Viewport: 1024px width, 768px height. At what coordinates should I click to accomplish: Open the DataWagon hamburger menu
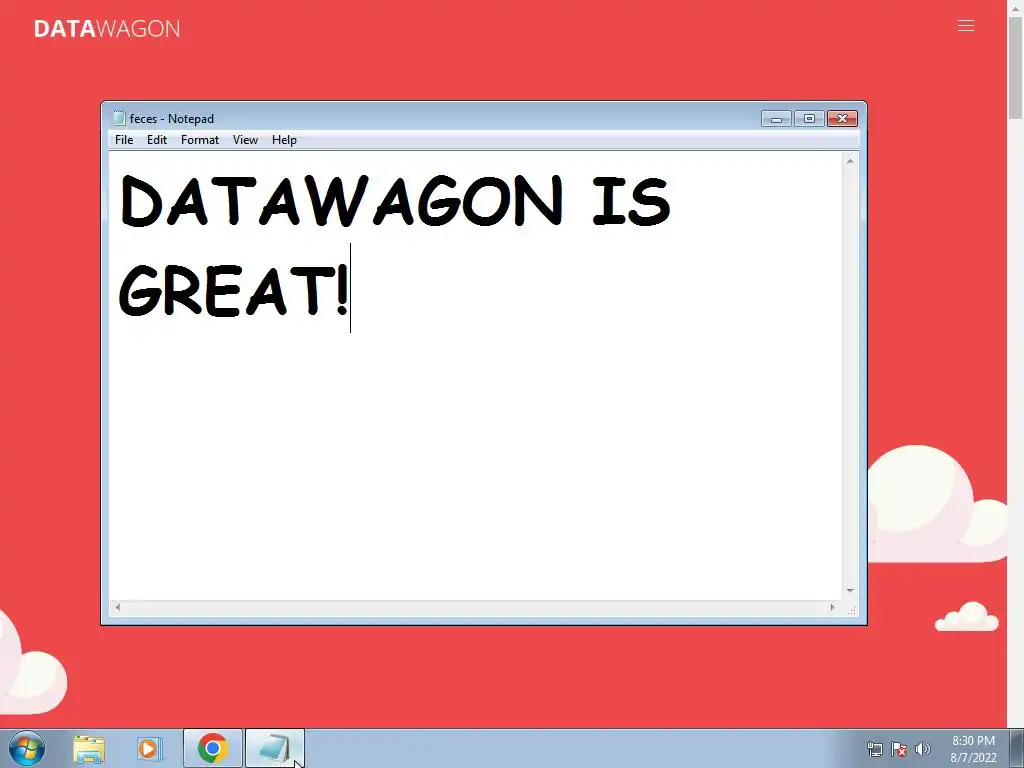tap(966, 26)
